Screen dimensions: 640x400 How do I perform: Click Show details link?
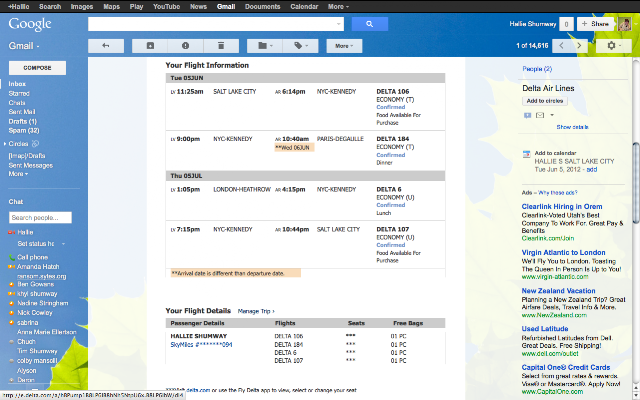tap(572, 127)
